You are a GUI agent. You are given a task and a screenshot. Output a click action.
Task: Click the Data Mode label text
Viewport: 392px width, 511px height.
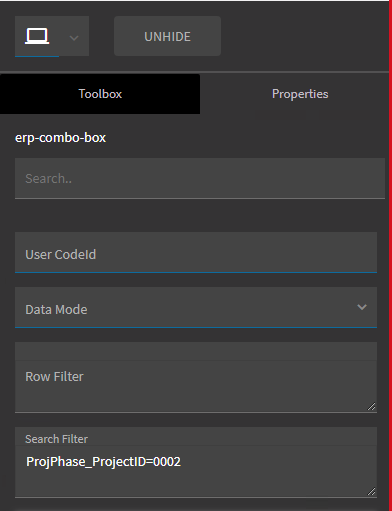point(56,310)
